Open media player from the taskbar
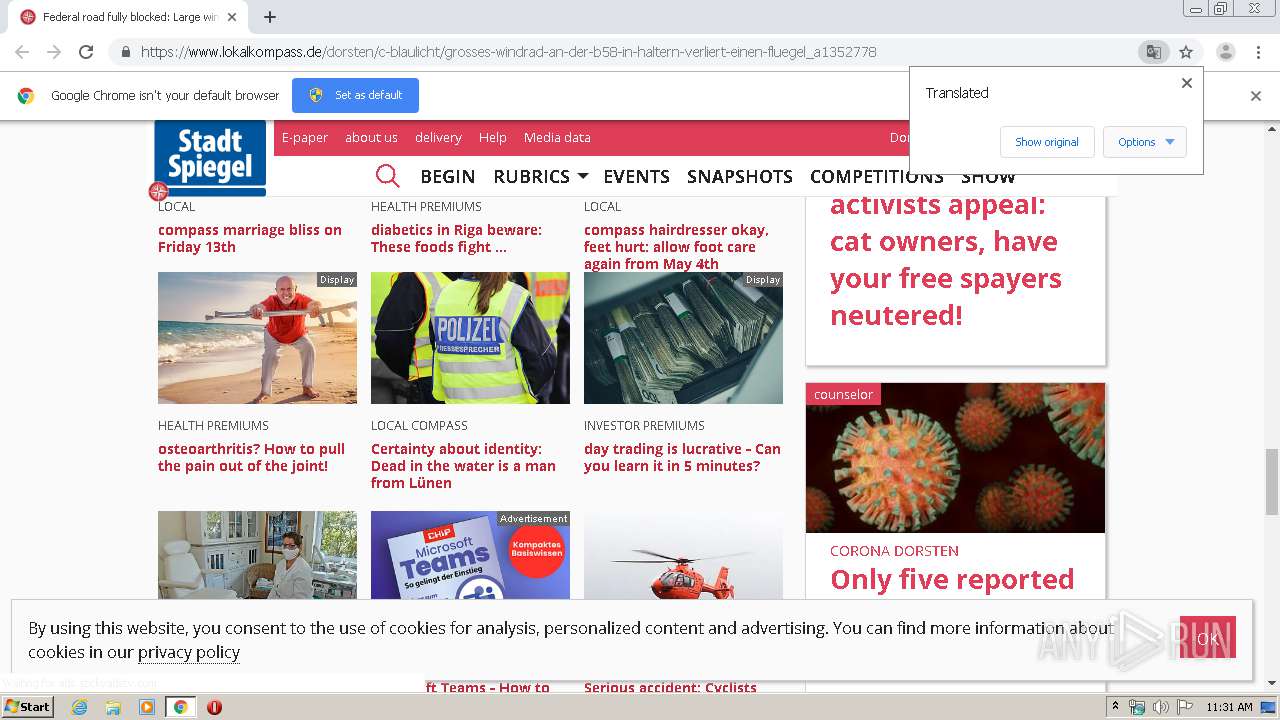This screenshot has width=1280, height=720. [x=147, y=707]
